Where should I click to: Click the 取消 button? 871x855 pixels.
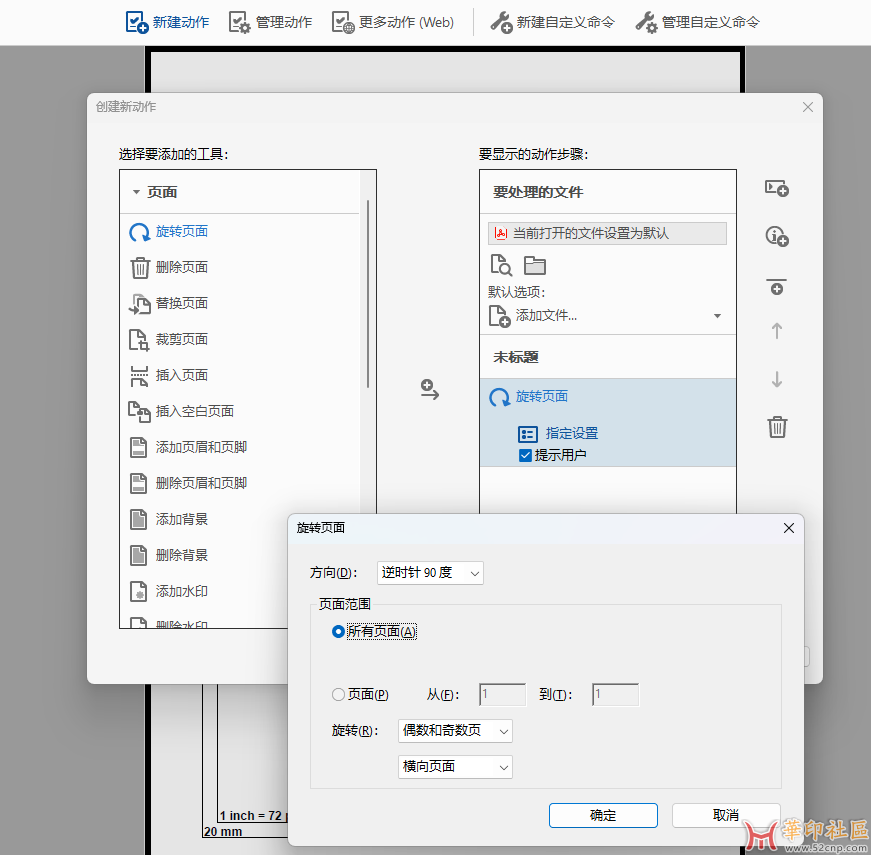tap(725, 815)
